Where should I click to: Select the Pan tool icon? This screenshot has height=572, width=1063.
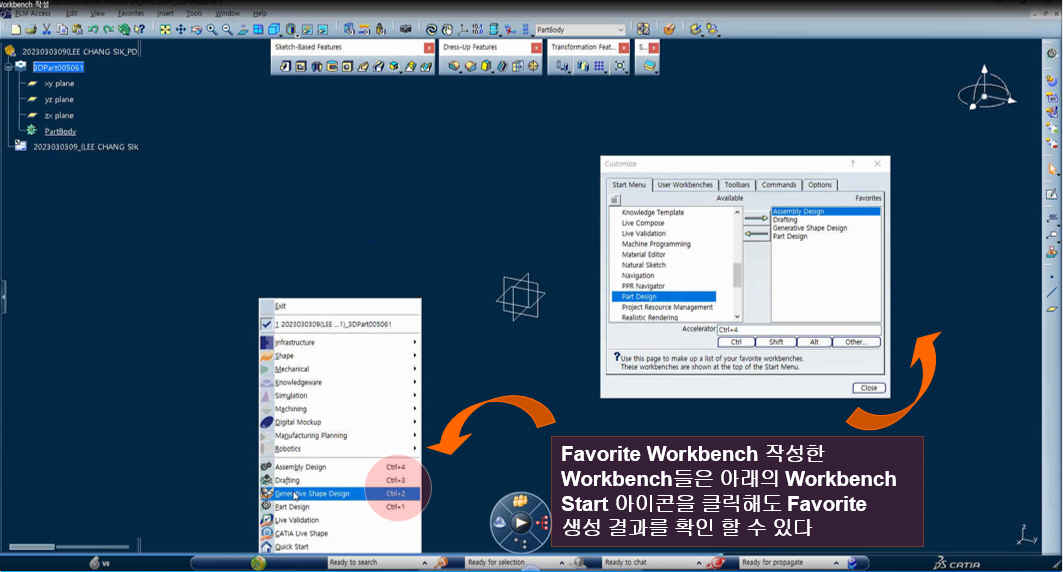(180, 29)
